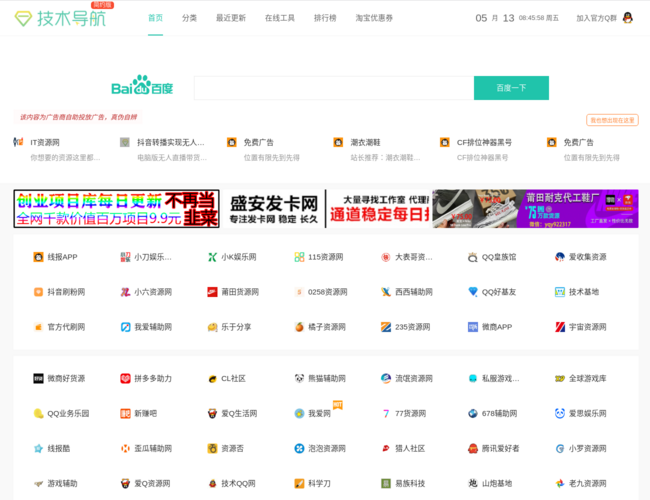
Task: Open the 抖音转播实现无人 ad link
Action: [171, 143]
